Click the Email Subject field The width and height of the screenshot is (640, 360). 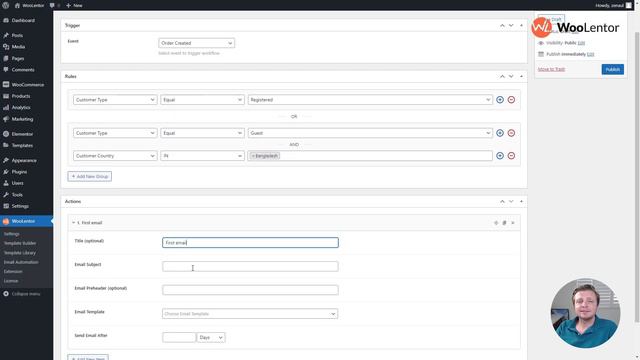(250, 266)
